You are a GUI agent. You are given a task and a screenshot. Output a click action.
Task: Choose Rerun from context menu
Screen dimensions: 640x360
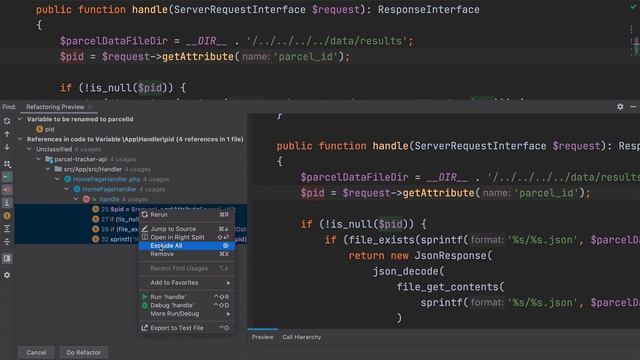coord(187,215)
